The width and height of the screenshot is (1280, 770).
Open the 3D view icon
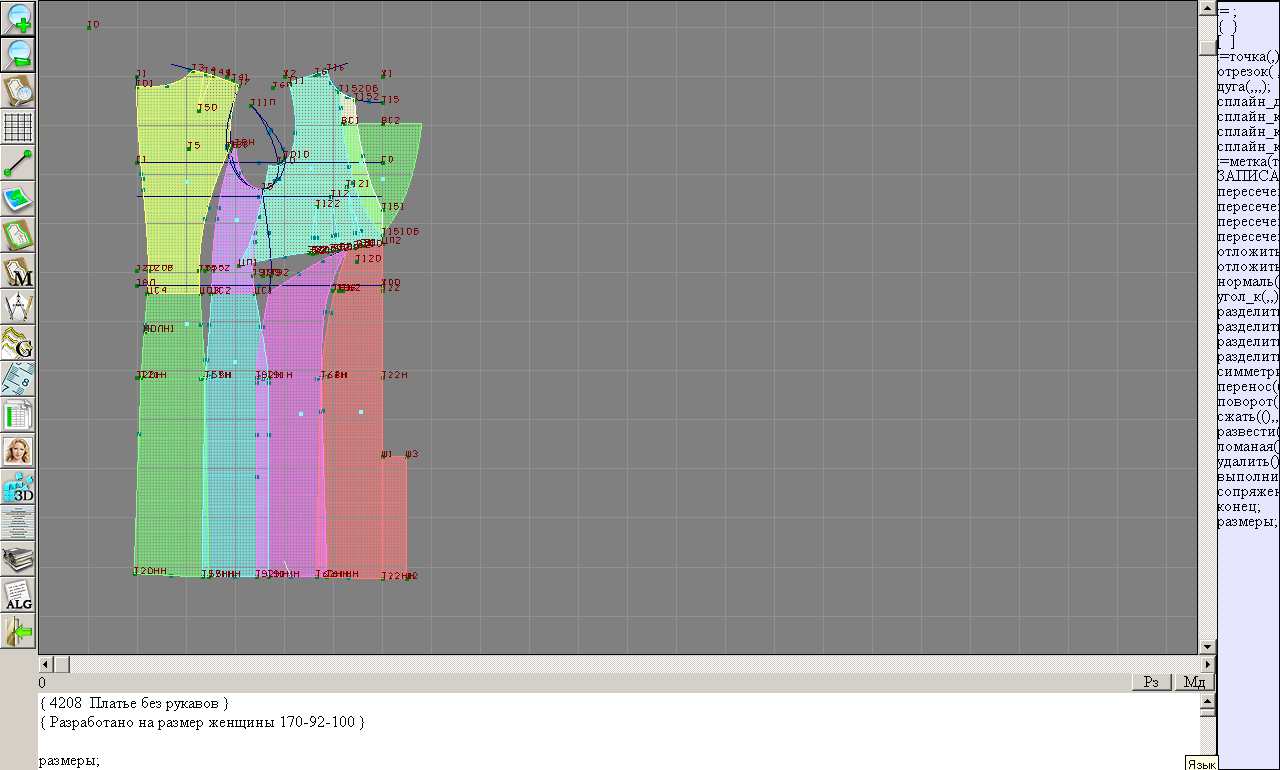click(19, 487)
